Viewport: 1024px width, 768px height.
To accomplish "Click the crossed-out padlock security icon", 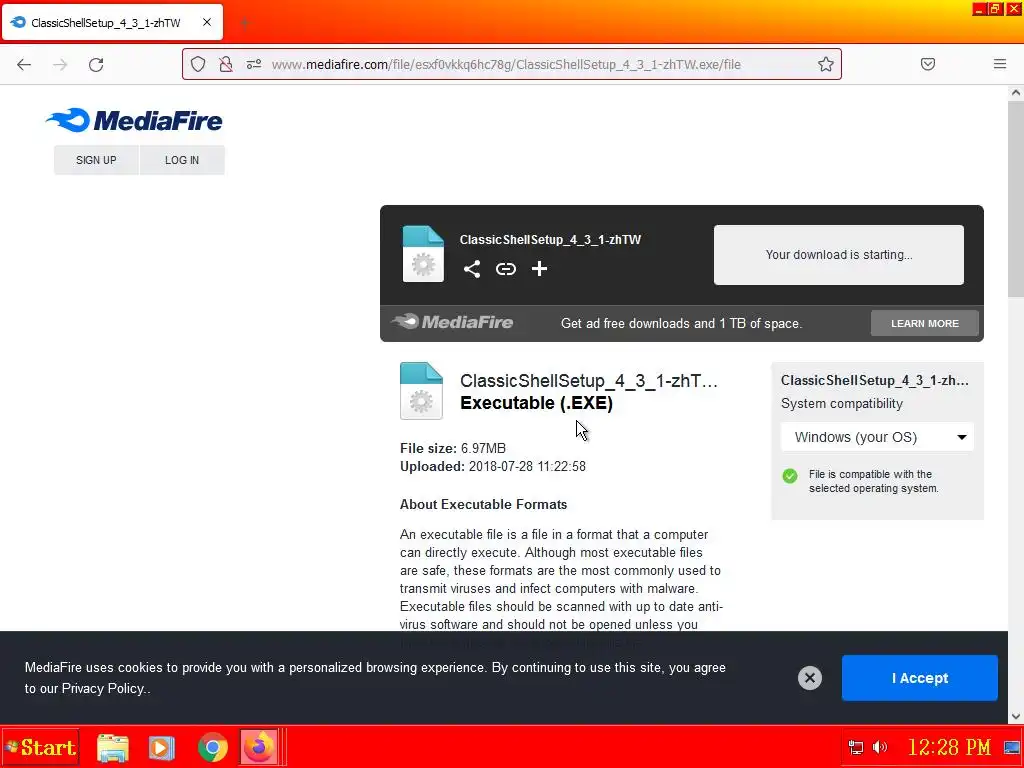I will [x=226, y=64].
